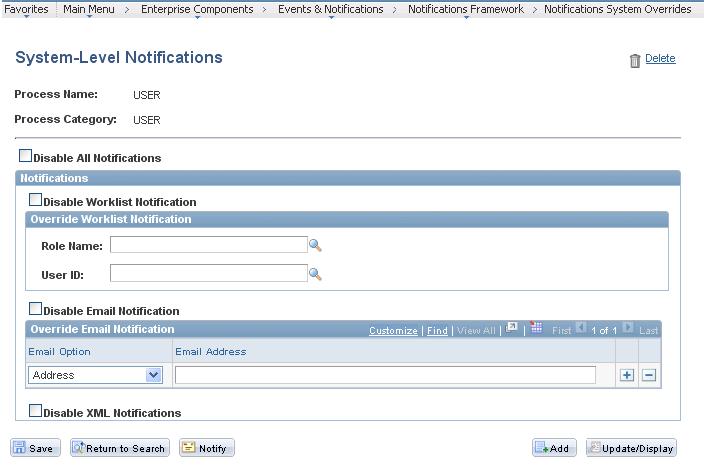This screenshot has height=467, width=704.
Task: Click the Role Name lookup magnifier icon
Action: pyautogui.click(x=315, y=245)
